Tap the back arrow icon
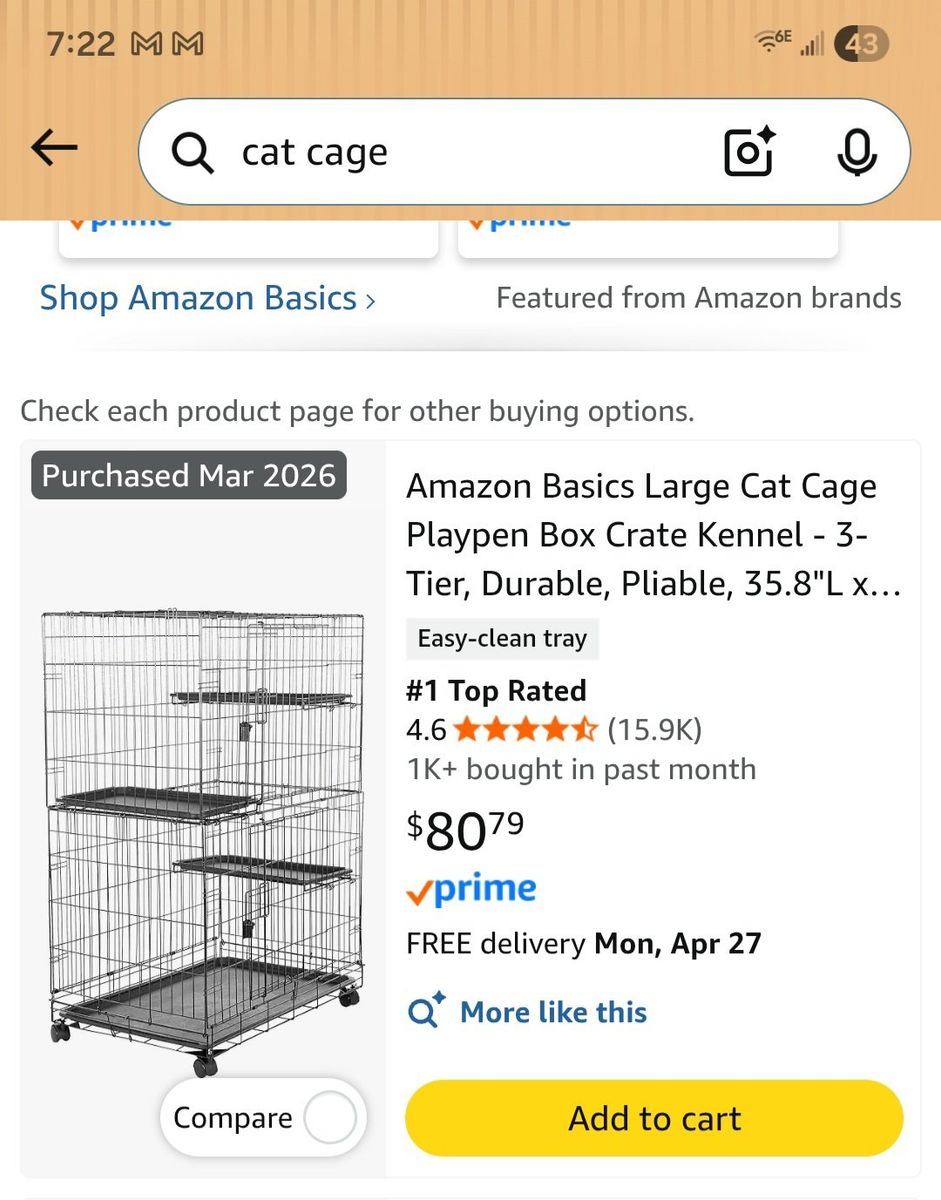This screenshot has width=941, height=1200. coord(54,149)
